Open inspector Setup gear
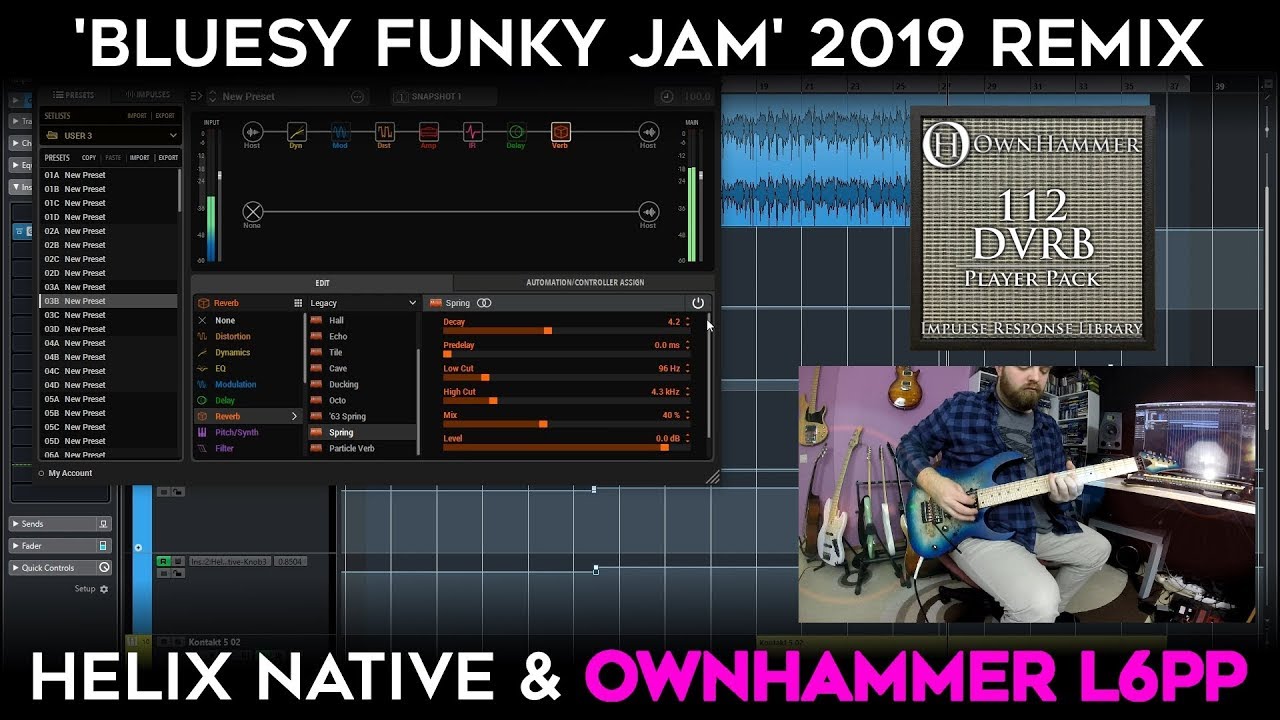 coord(104,589)
